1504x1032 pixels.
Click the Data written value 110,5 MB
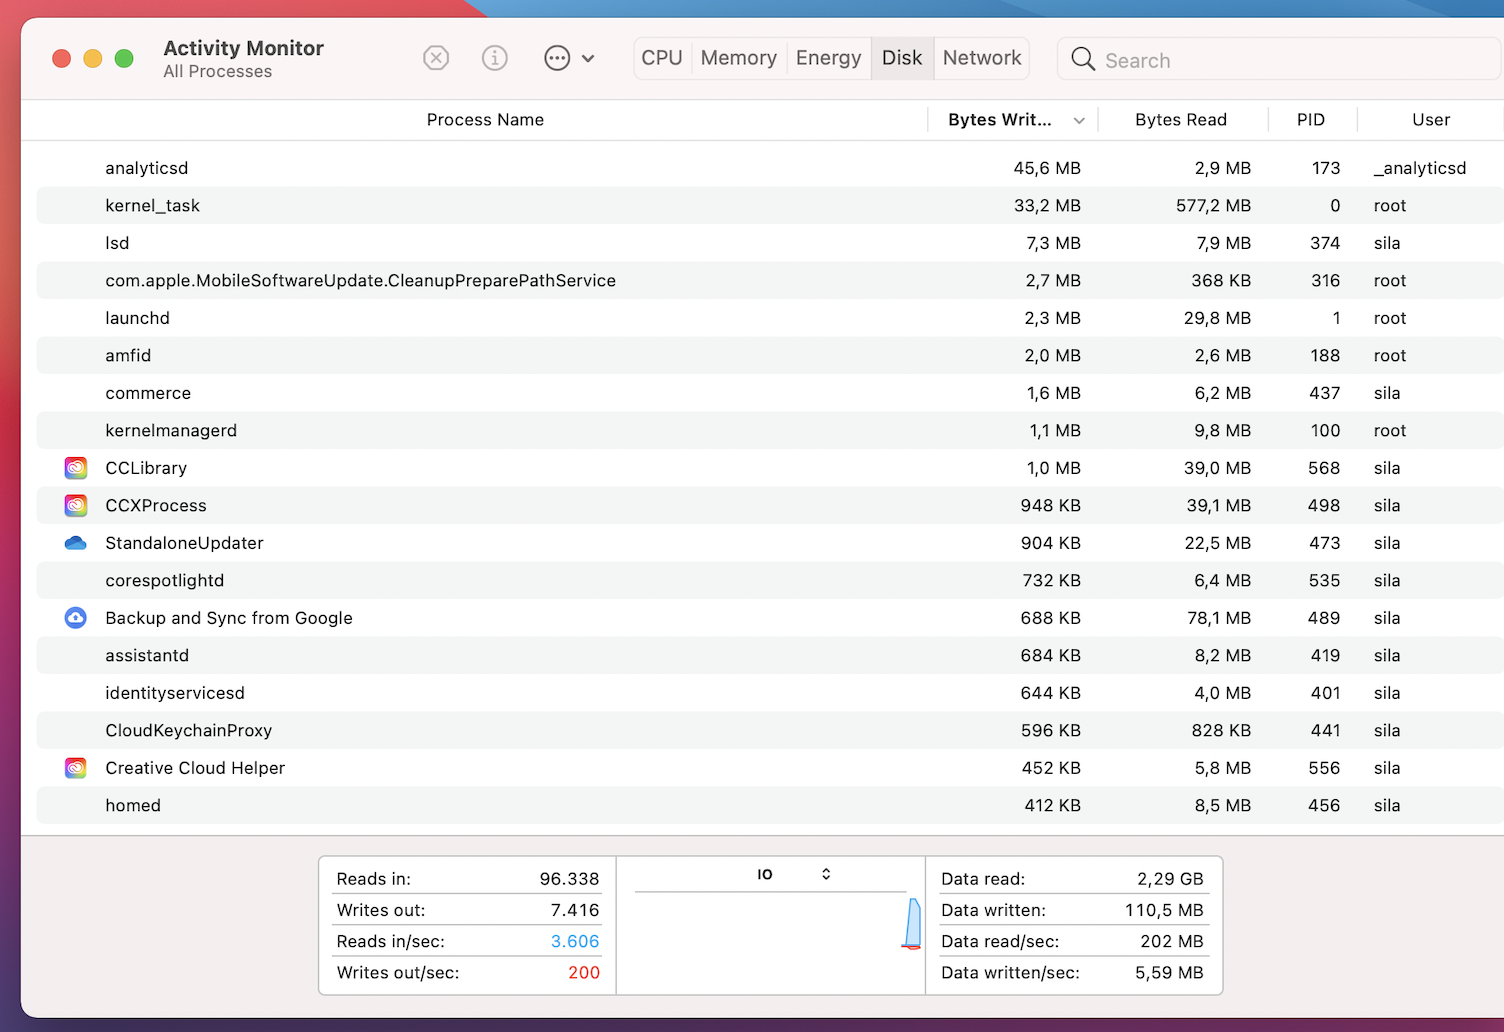1164,910
